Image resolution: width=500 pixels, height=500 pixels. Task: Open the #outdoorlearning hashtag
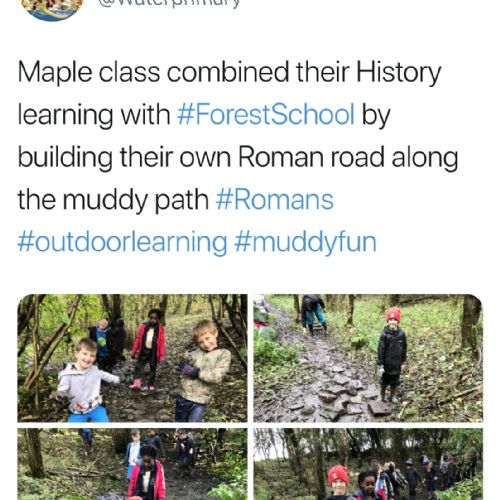(122, 242)
